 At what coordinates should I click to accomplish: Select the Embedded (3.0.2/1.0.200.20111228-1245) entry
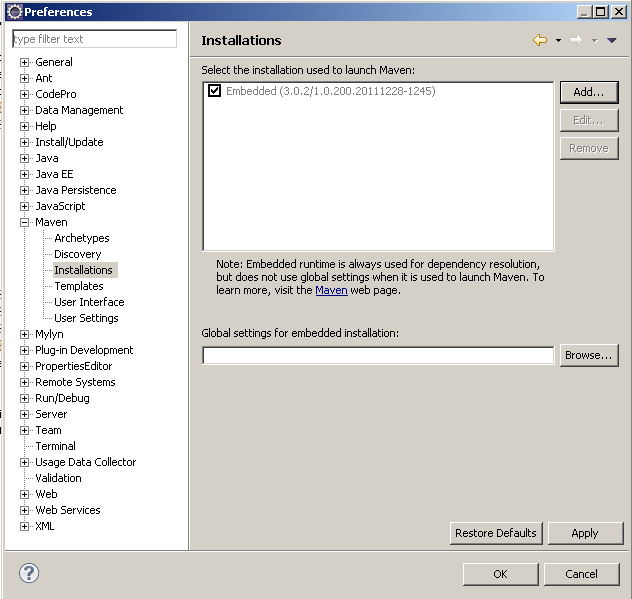pyautogui.click(x=331, y=91)
